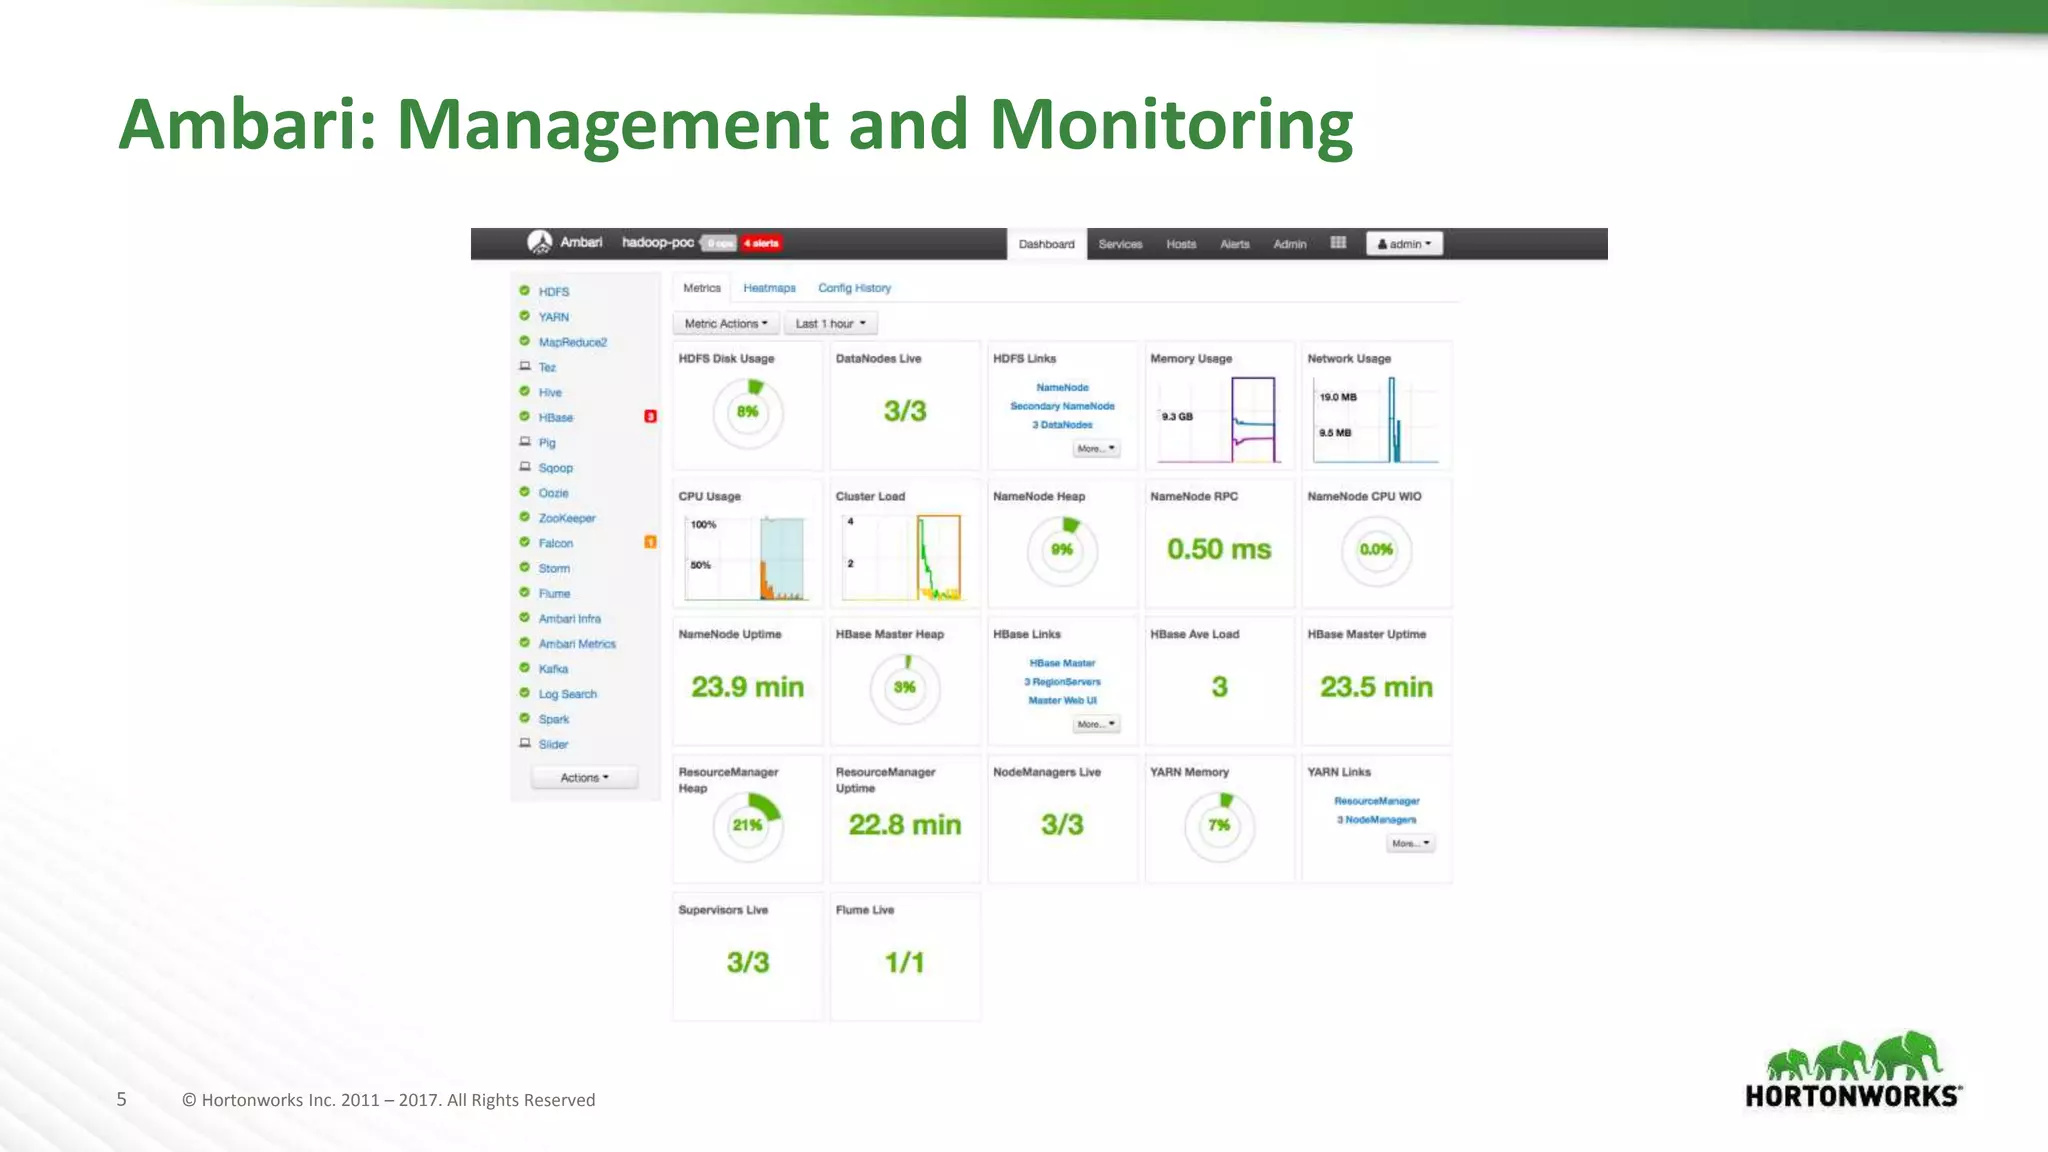Open the Admin menu
The width and height of the screenshot is (2048, 1152).
pos(1290,244)
